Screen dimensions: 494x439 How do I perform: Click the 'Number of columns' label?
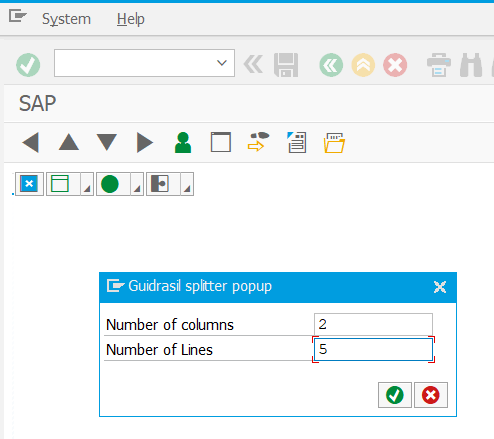point(170,325)
